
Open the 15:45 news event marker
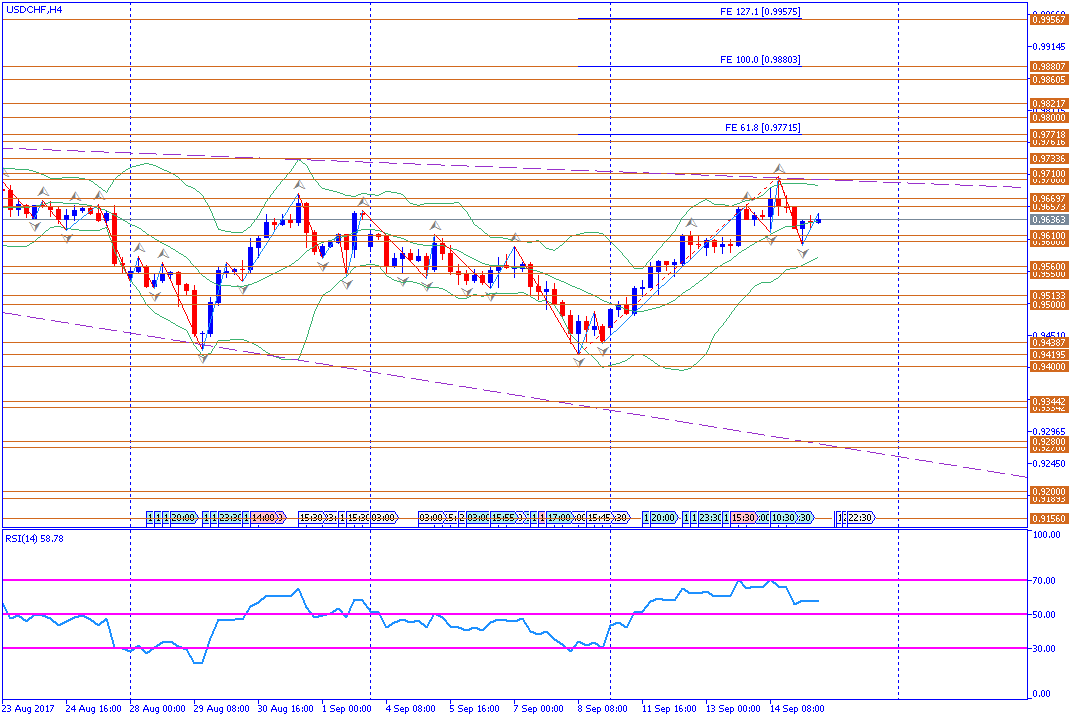pos(599,517)
